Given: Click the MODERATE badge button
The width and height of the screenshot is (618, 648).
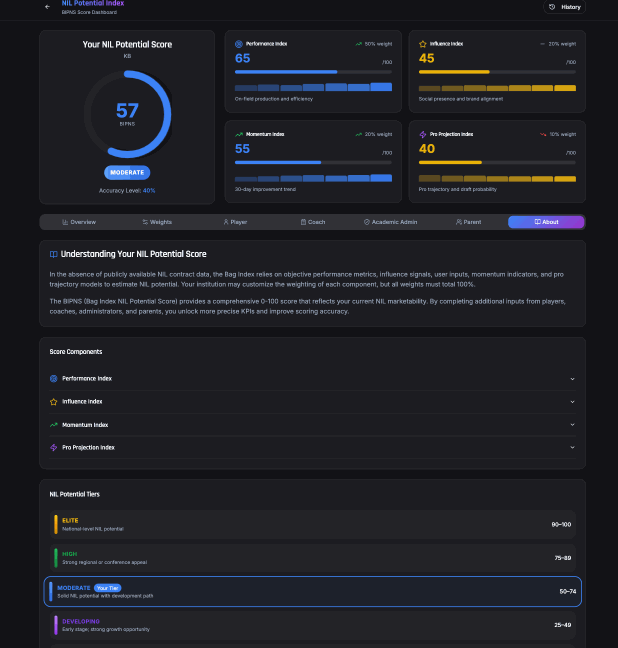Looking at the screenshot, I should tap(127, 172).
